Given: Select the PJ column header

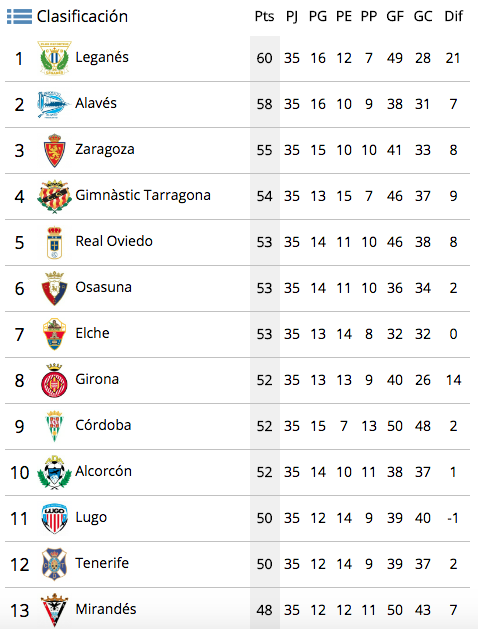Looking at the screenshot, I should pos(292,16).
